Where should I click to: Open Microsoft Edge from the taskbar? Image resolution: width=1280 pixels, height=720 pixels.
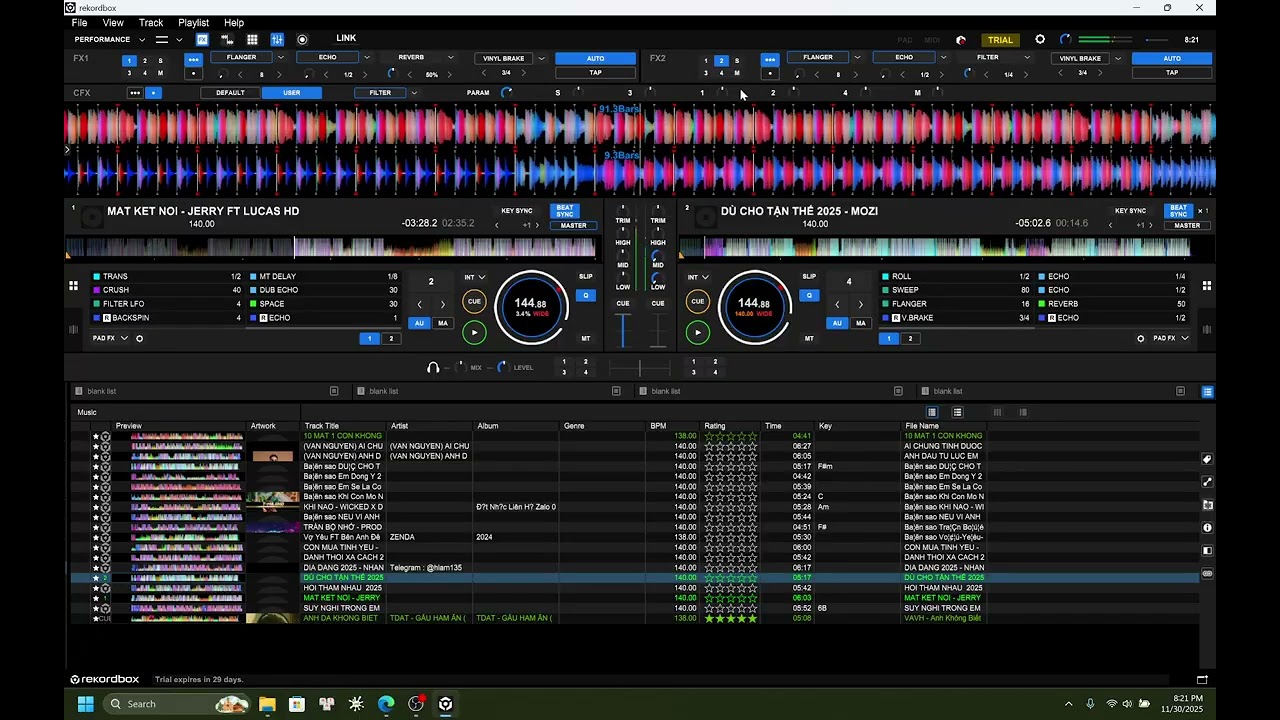(x=386, y=704)
